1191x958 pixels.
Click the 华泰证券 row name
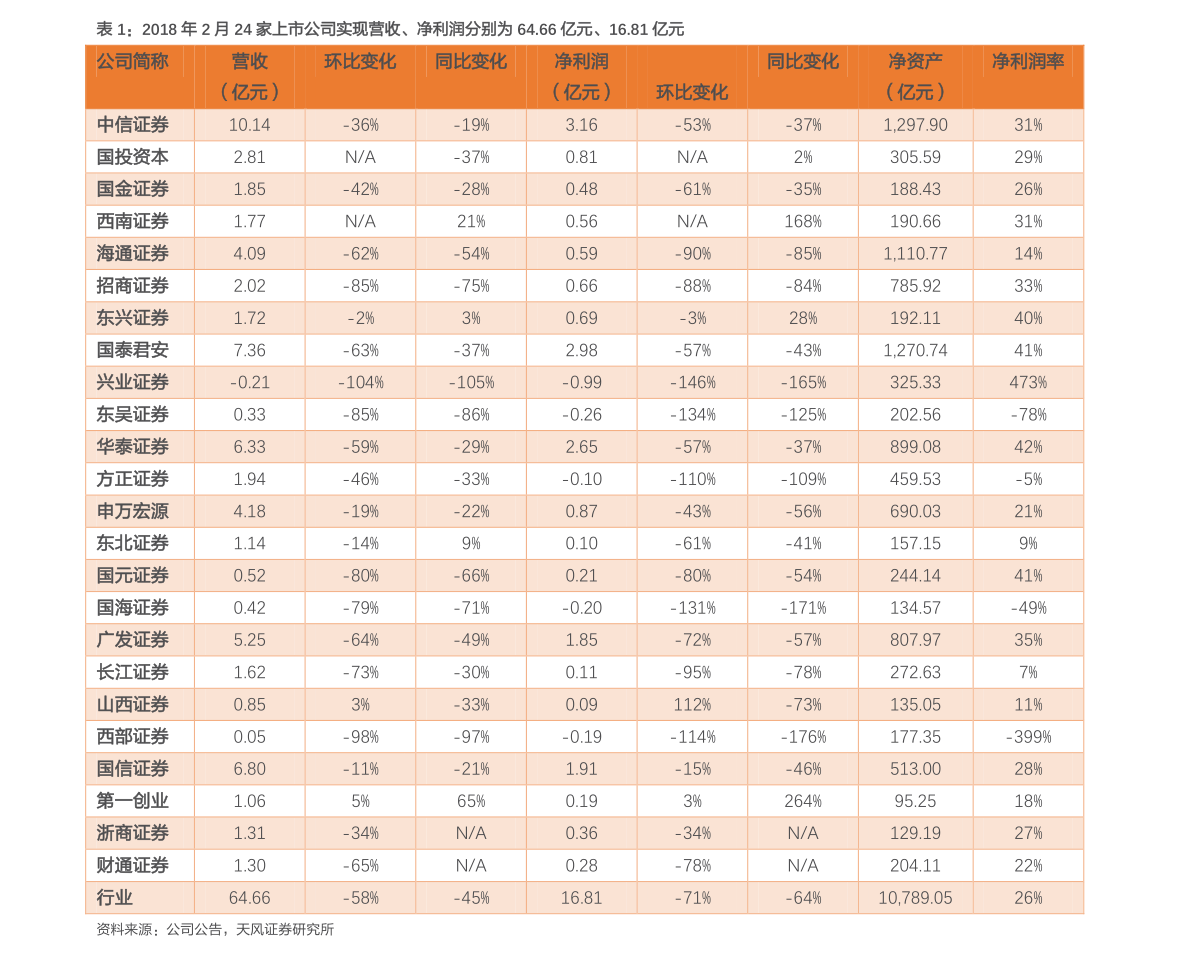click(132, 447)
